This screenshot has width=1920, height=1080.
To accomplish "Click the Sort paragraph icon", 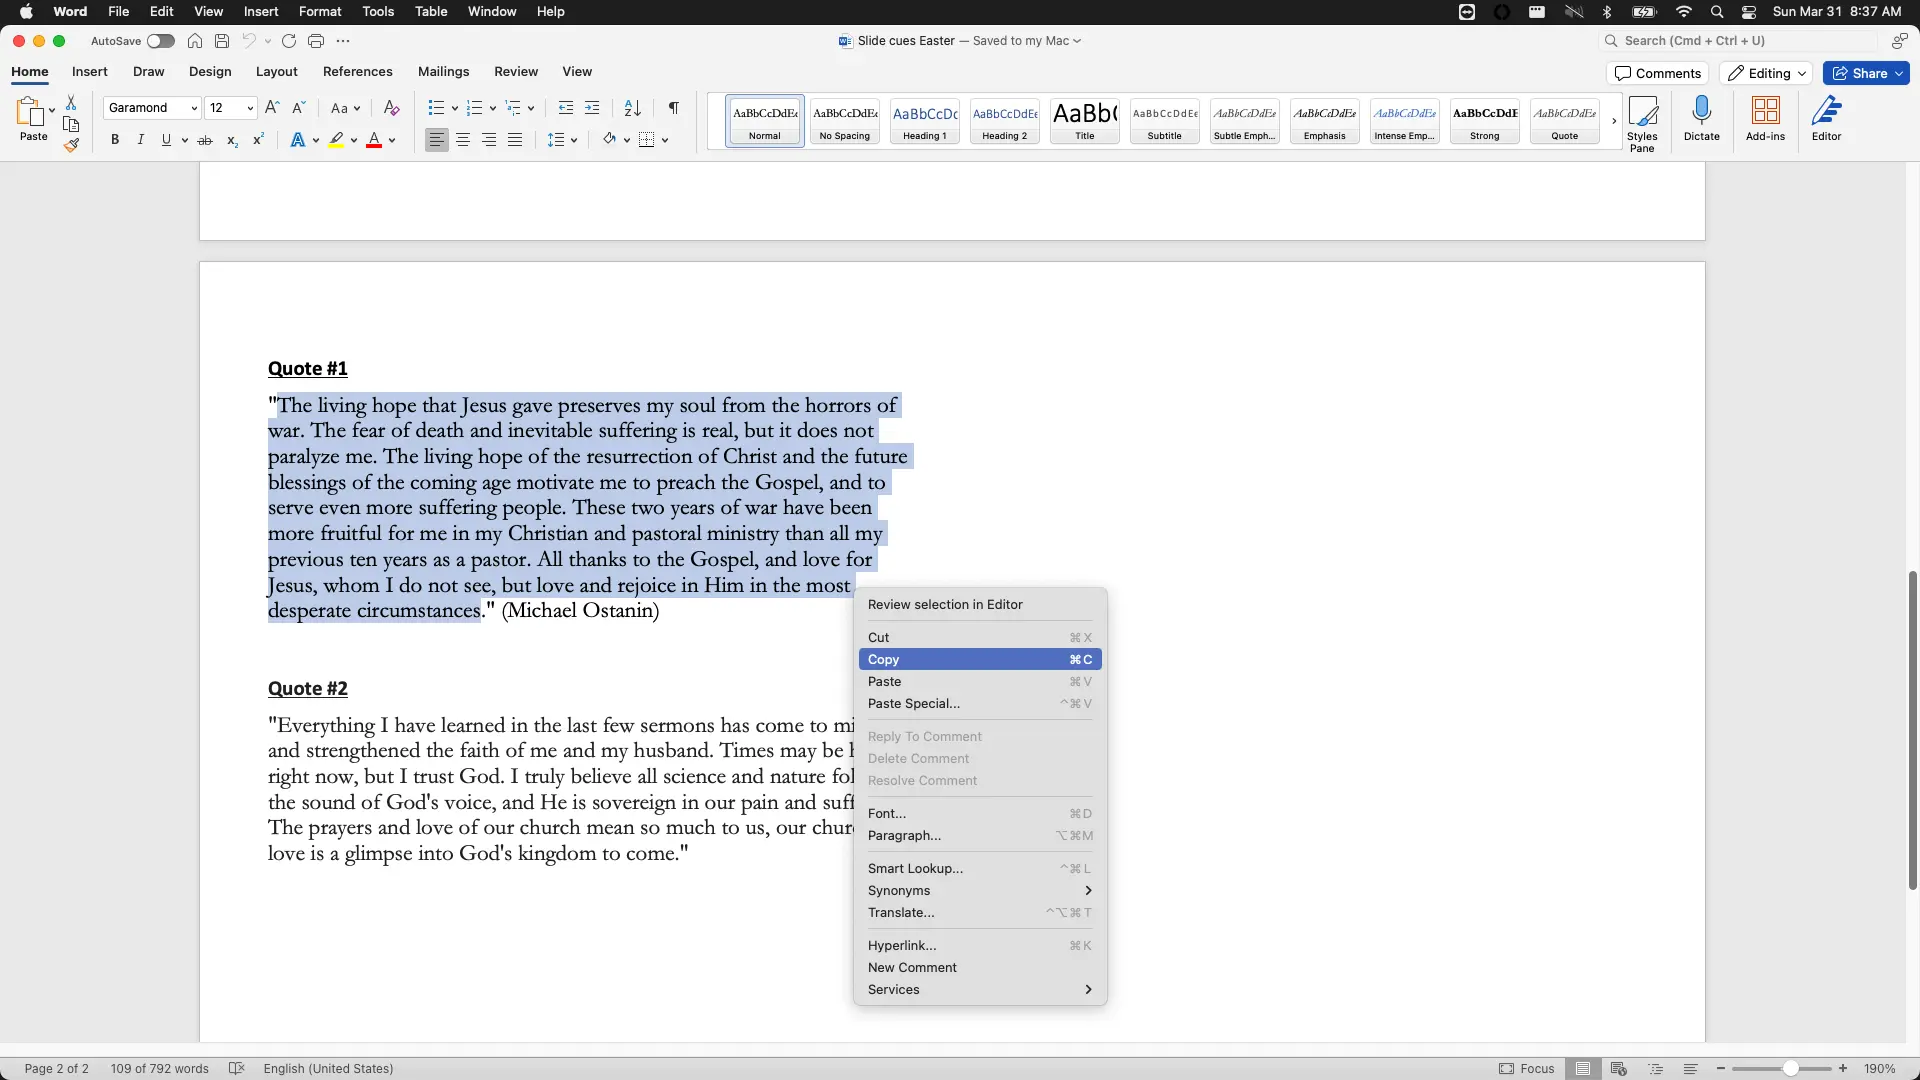I will [632, 108].
